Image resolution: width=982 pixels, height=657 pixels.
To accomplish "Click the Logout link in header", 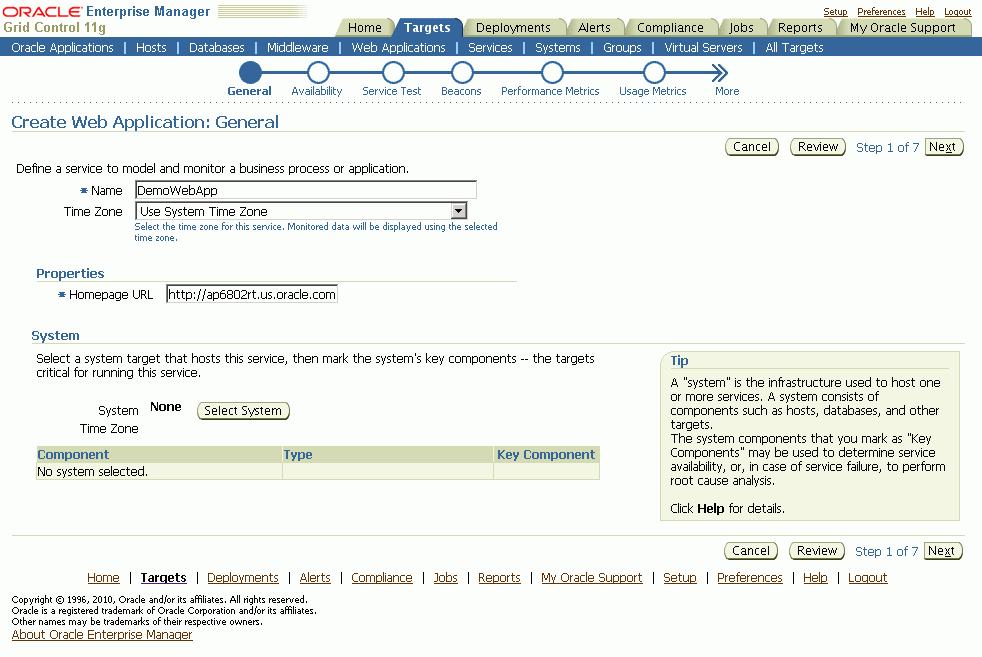I will (957, 12).
